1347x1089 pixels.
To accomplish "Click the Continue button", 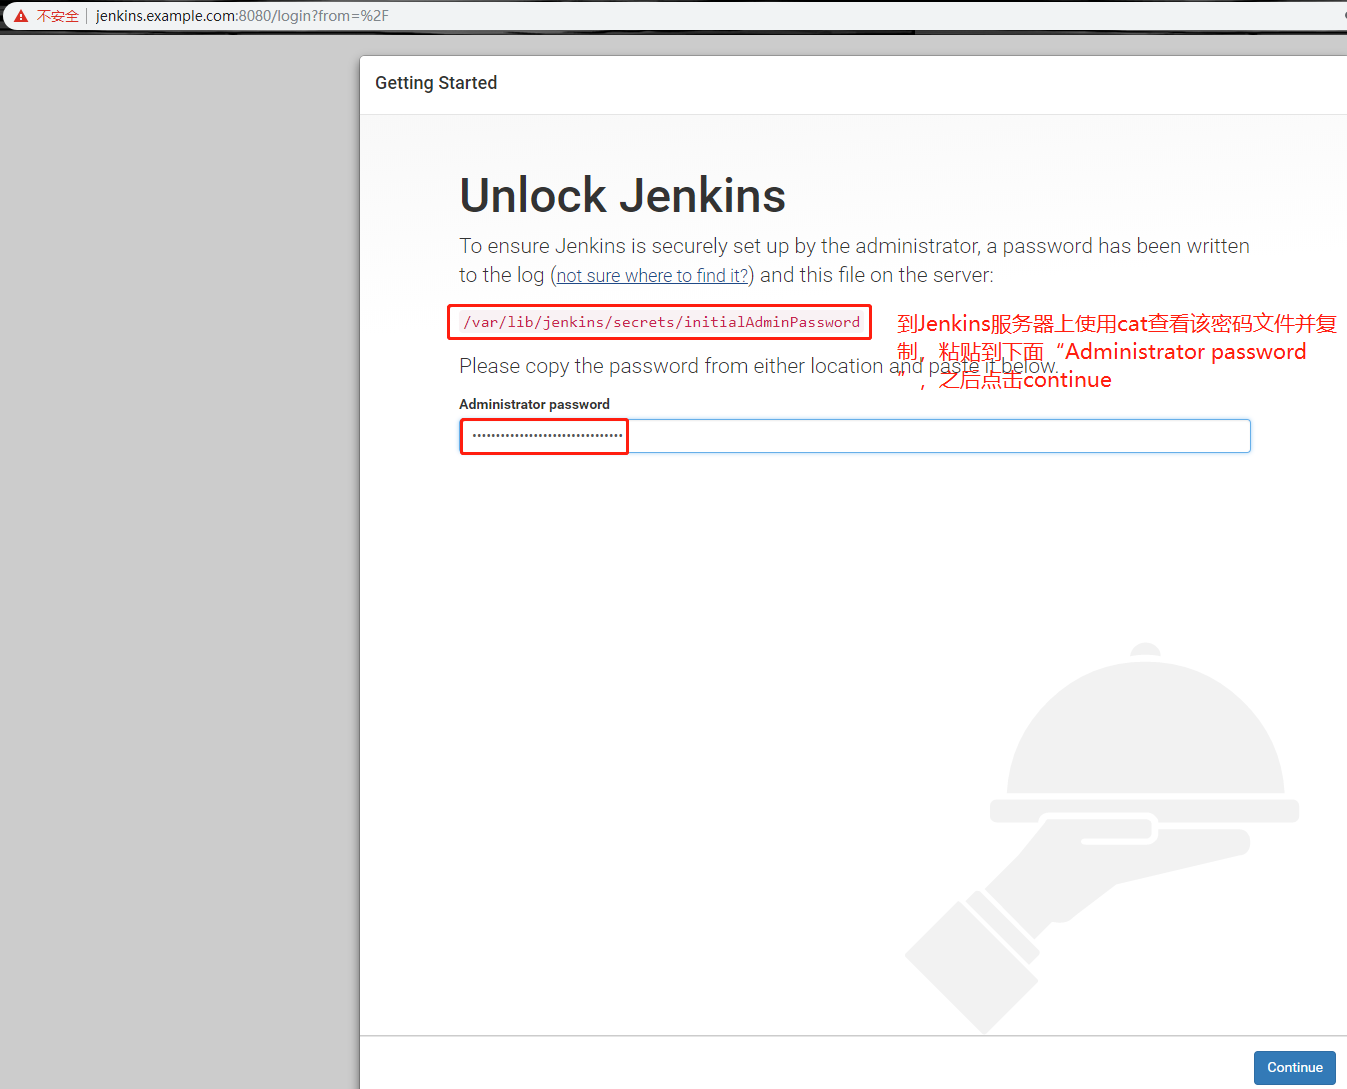I will 1294,1067.
